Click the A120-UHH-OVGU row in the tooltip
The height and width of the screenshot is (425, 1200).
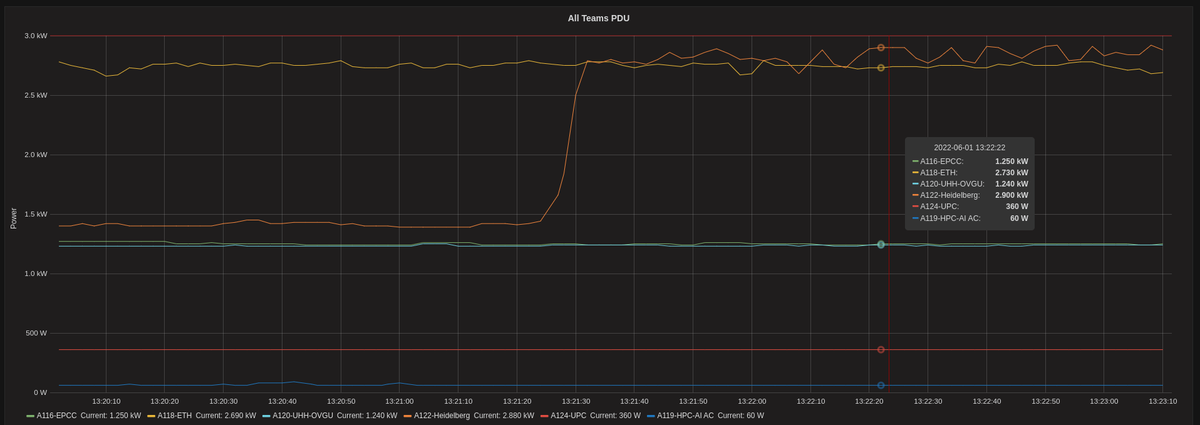[970, 183]
